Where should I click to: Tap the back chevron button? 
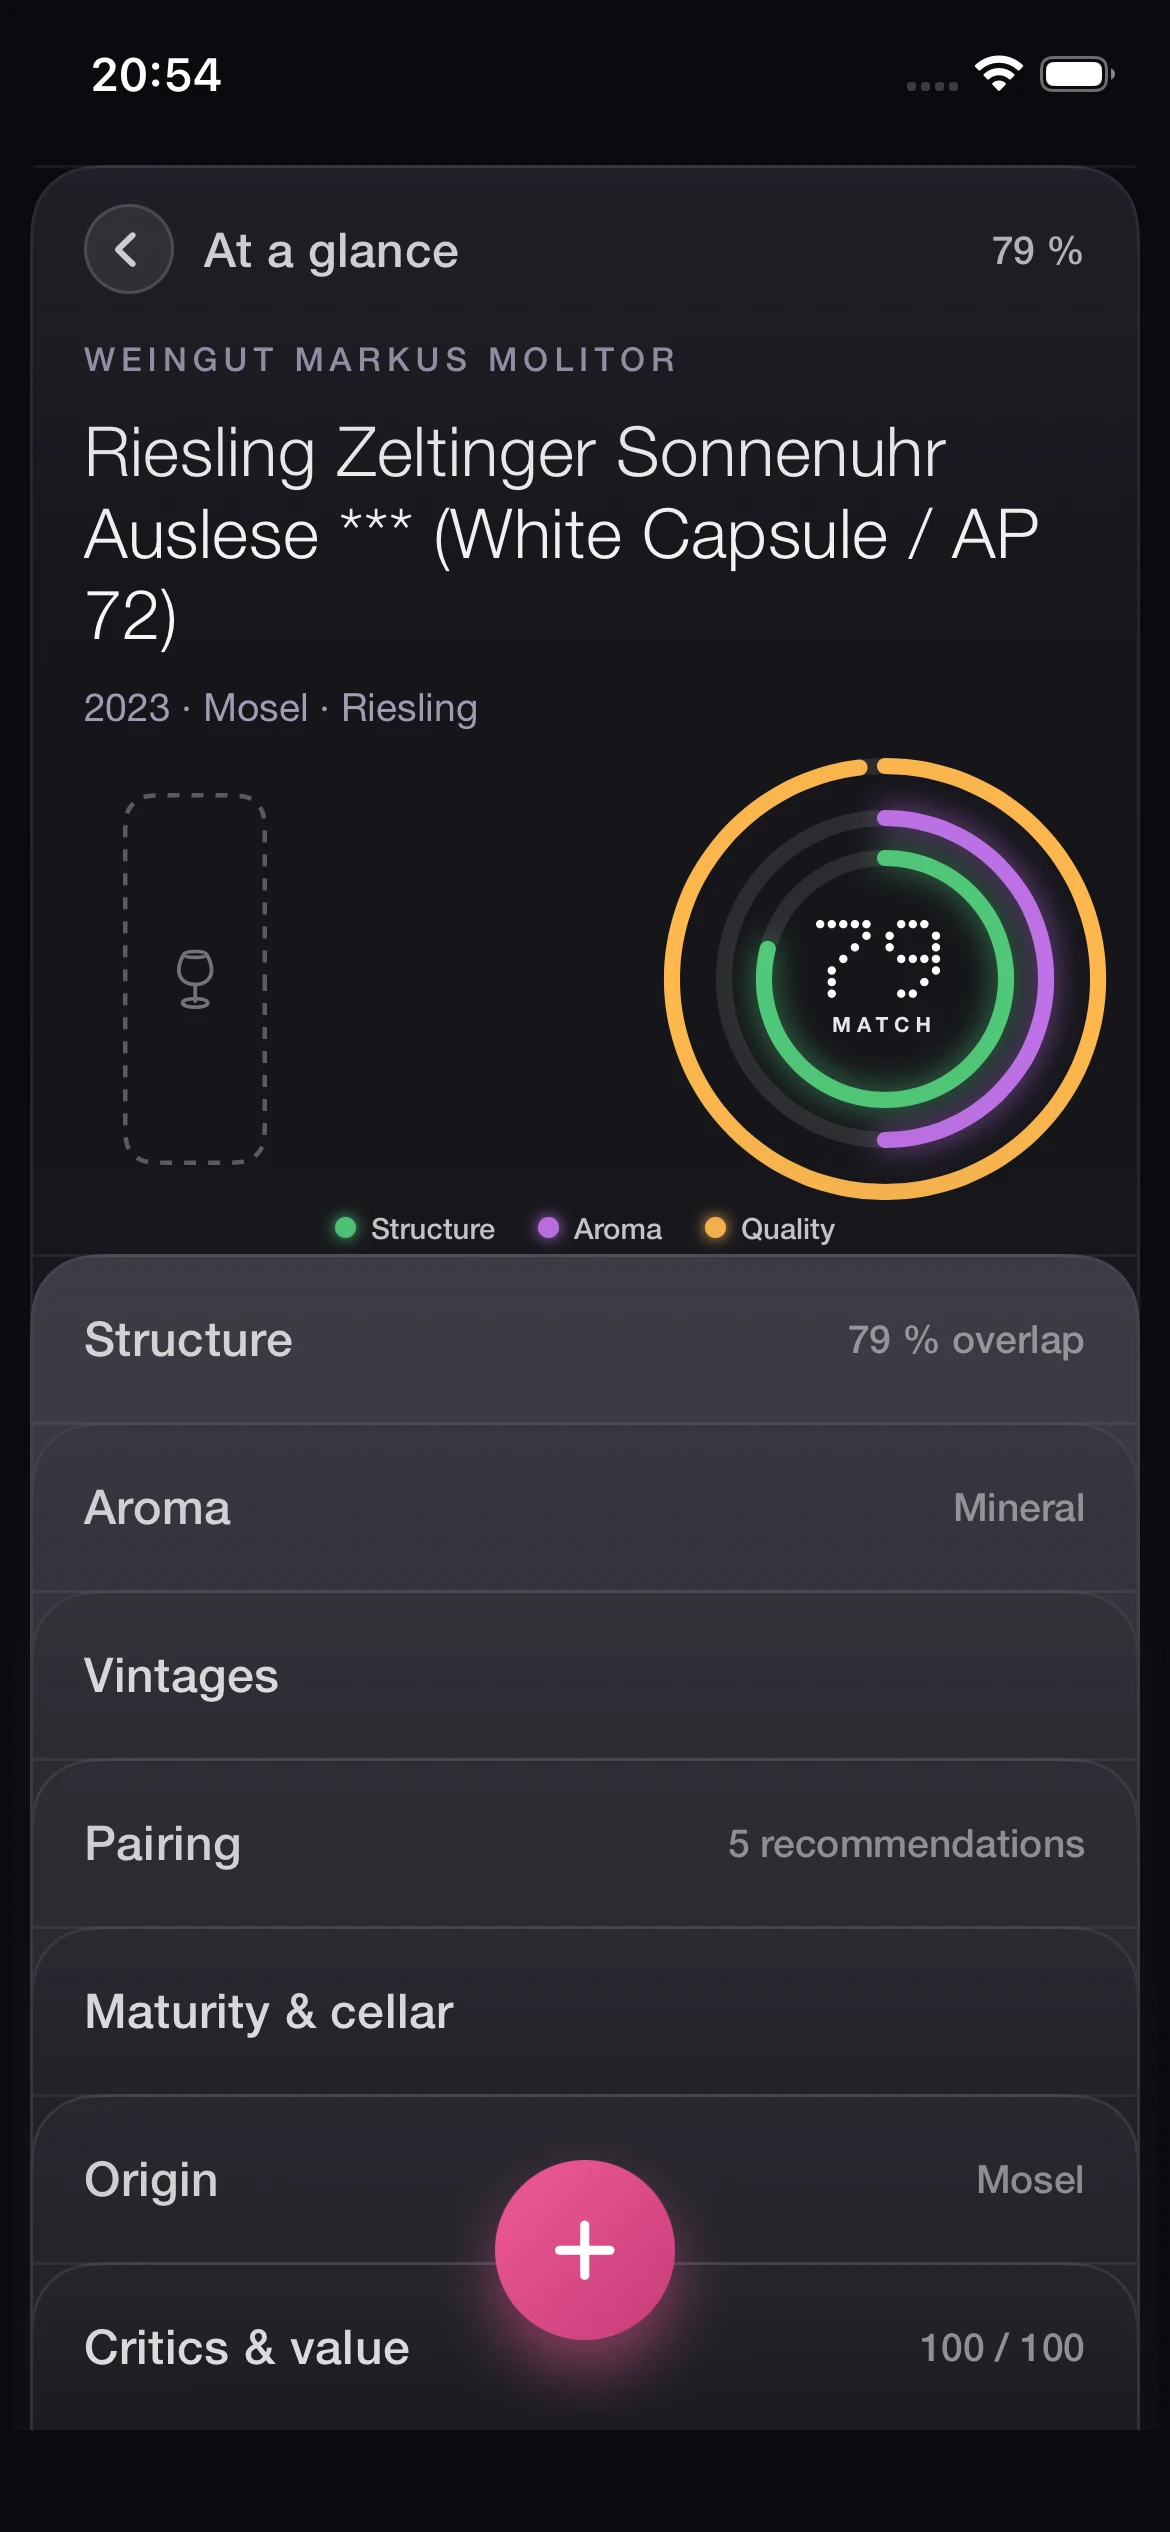click(x=129, y=249)
